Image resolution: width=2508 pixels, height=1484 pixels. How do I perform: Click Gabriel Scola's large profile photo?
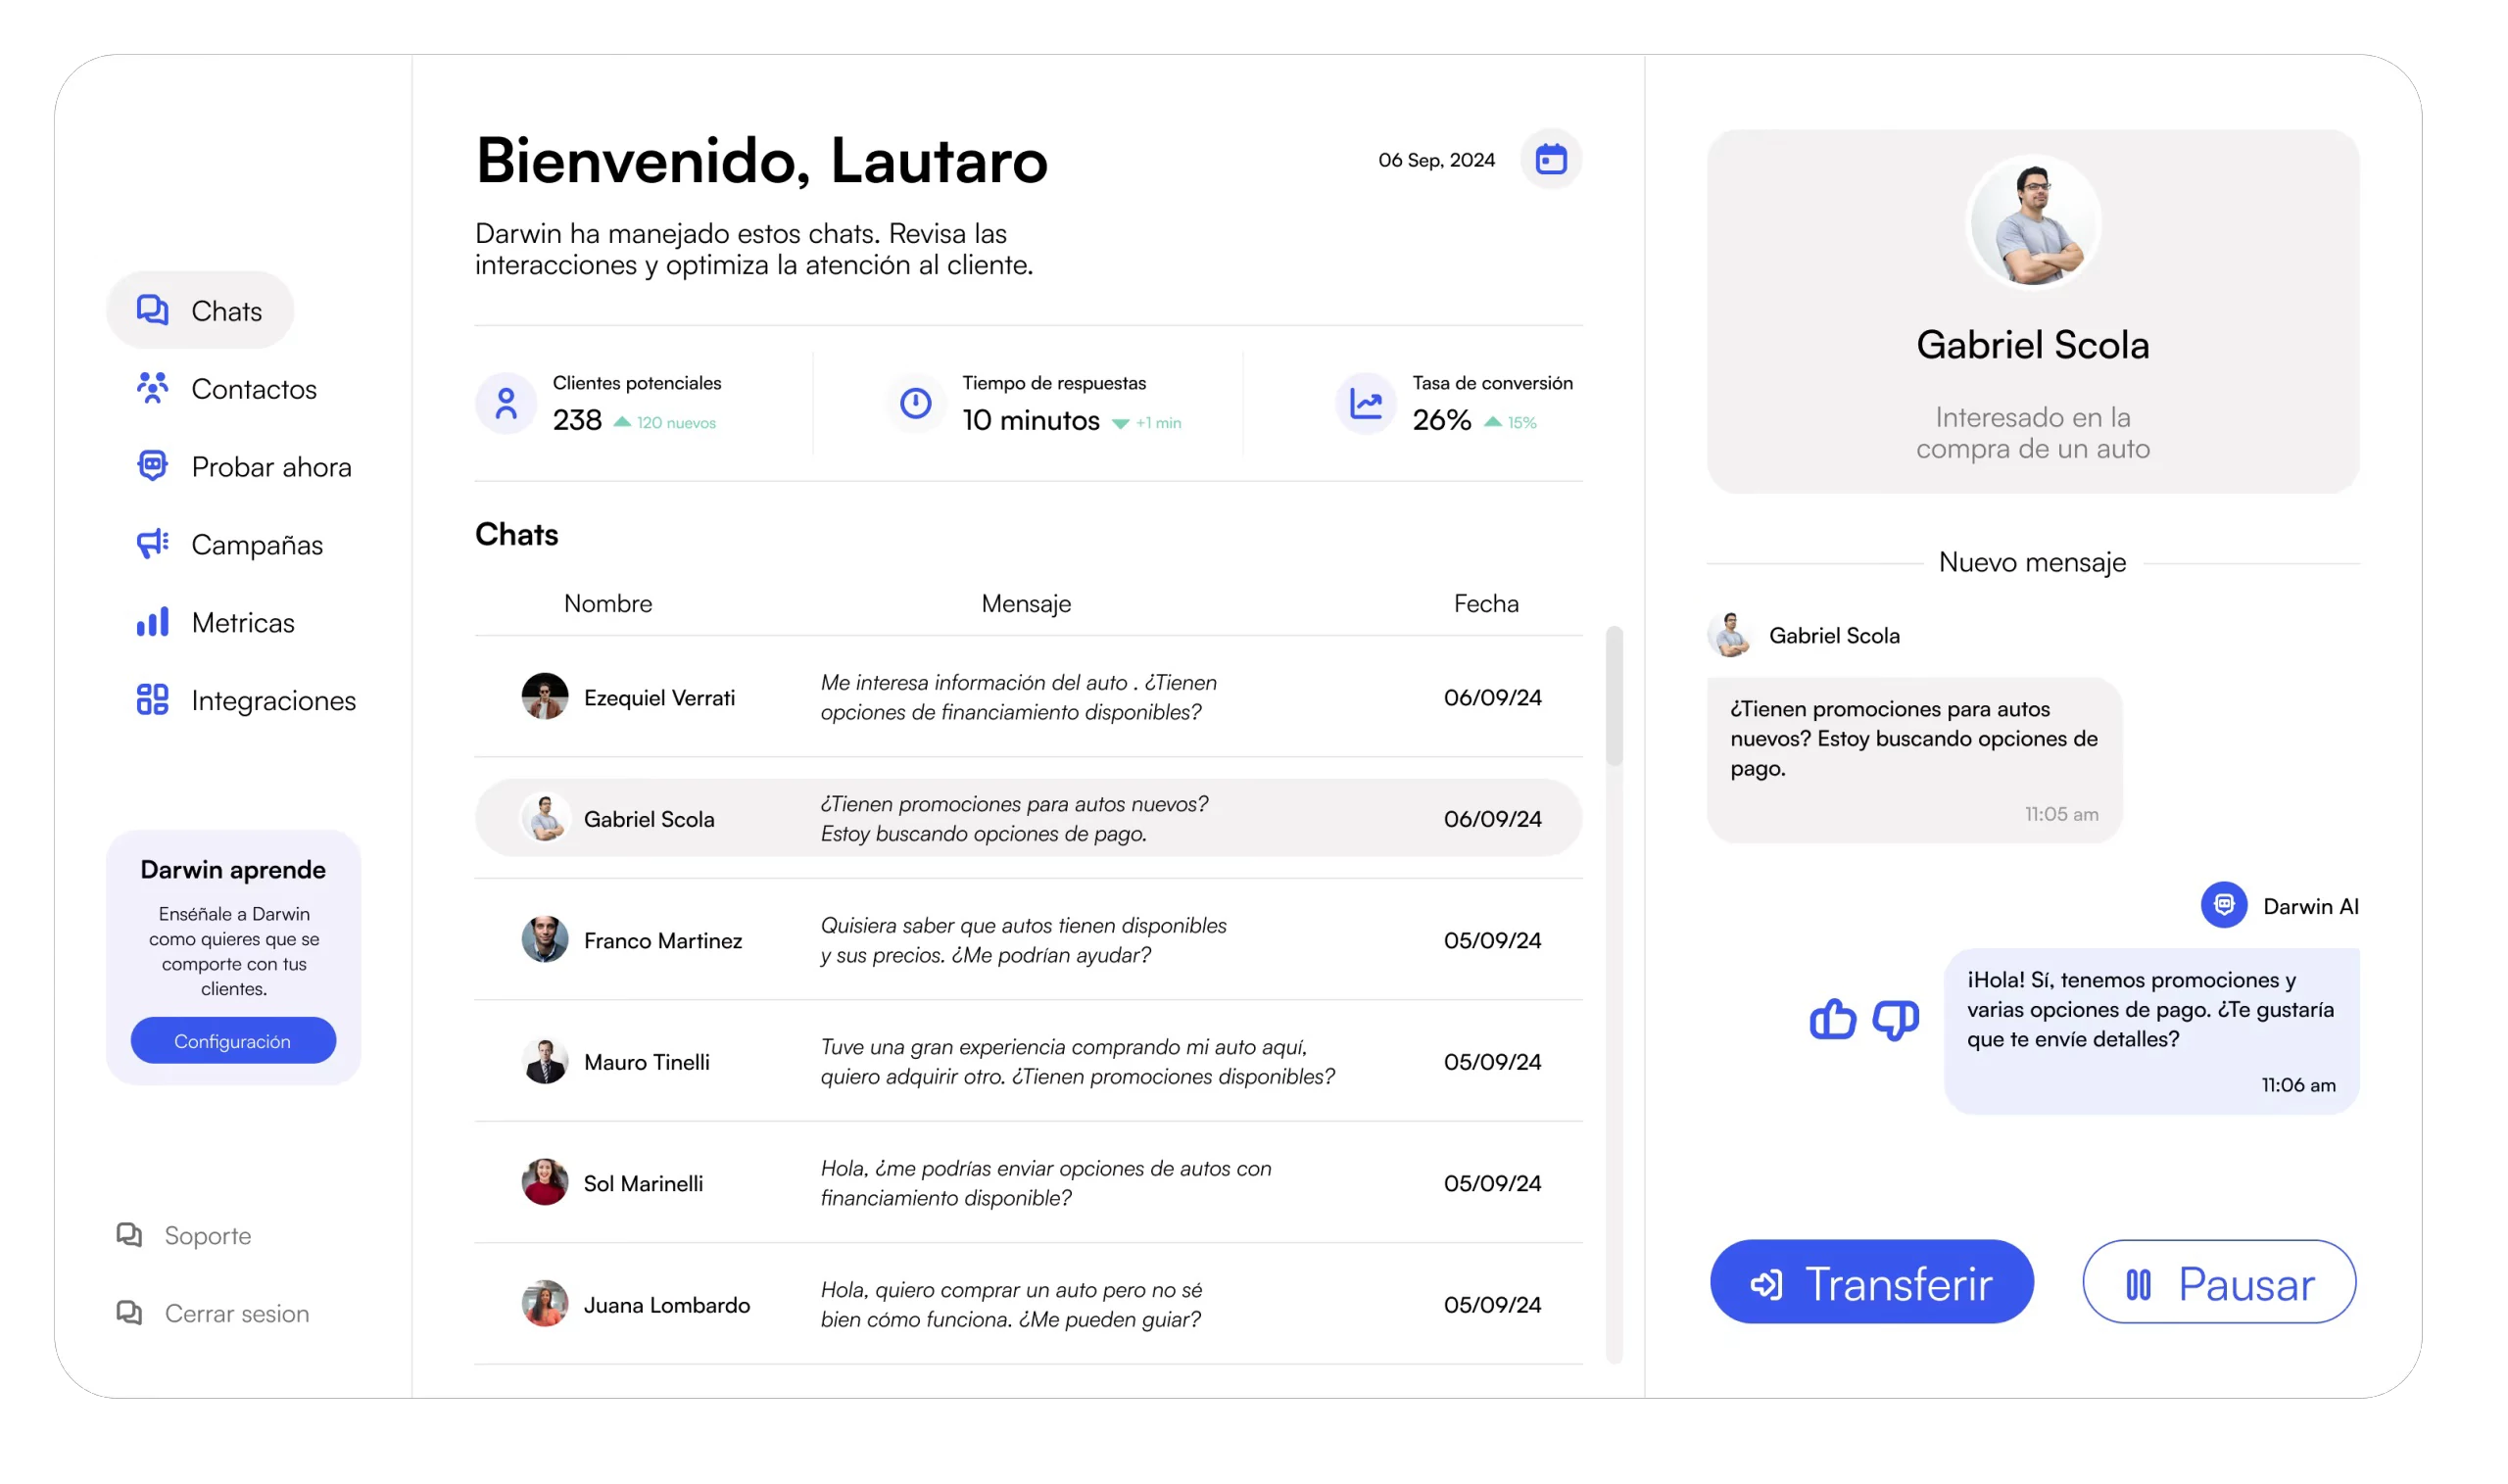click(x=2033, y=223)
